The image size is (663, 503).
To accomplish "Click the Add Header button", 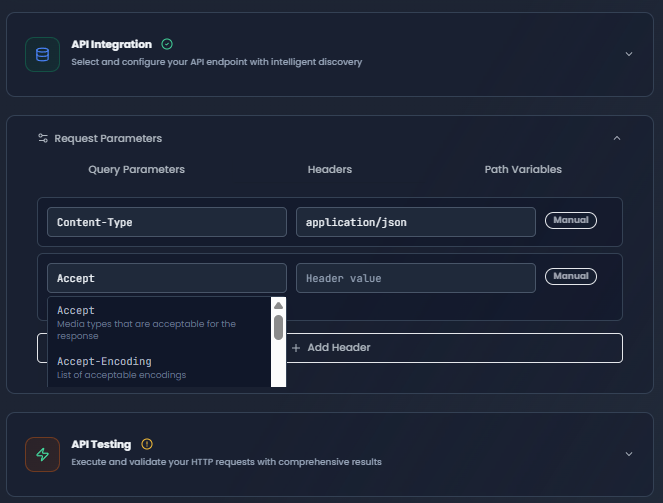I will (330, 347).
